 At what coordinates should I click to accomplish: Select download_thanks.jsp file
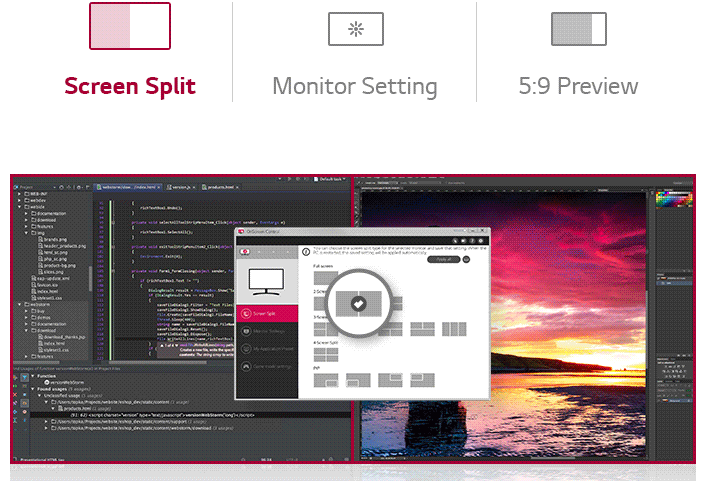pyautogui.click(x=61, y=337)
